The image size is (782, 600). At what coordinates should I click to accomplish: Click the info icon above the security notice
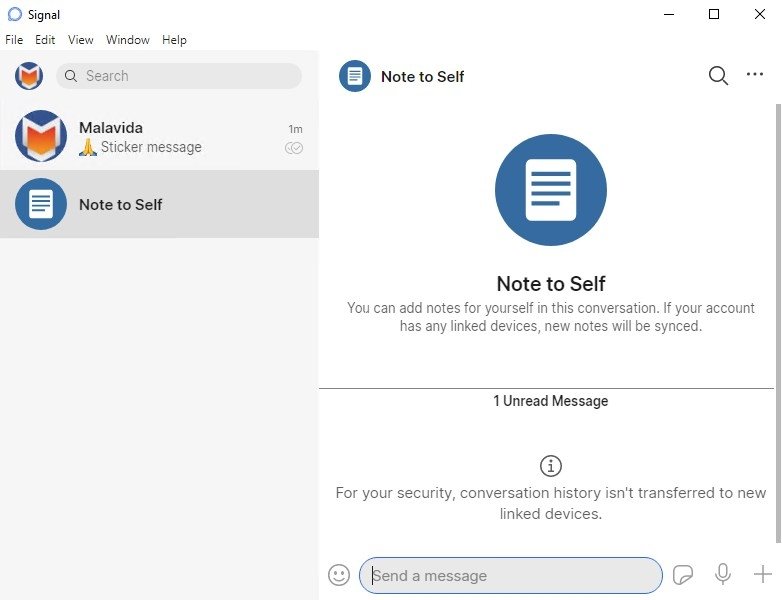tap(551, 466)
